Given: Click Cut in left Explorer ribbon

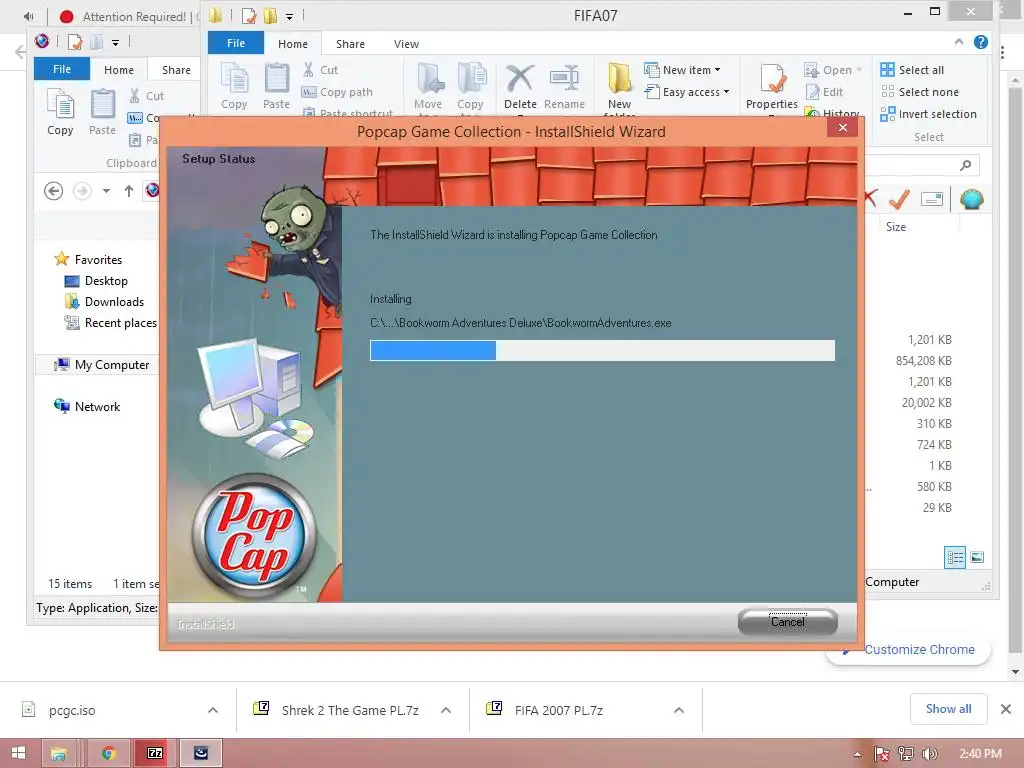Looking at the screenshot, I should coord(146,96).
